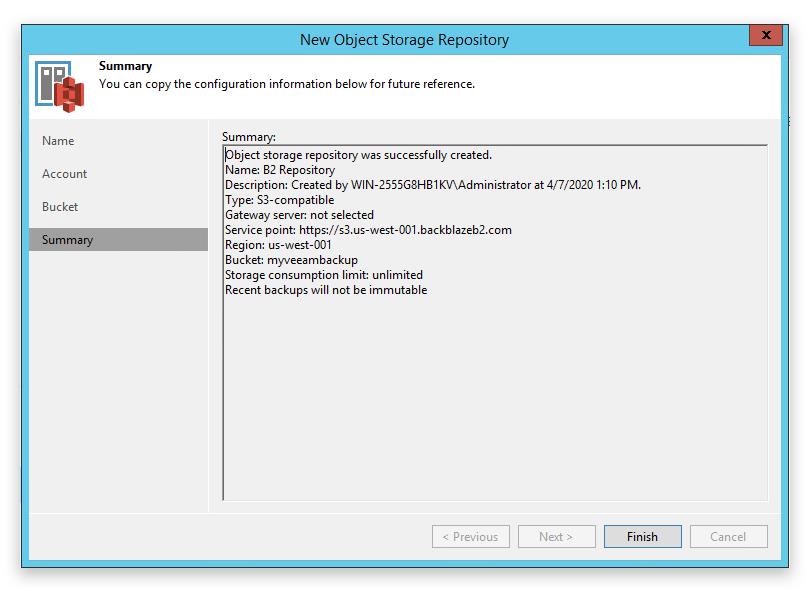Select the Account step in sidebar
This screenshot has height=591, width=810.
click(x=65, y=174)
